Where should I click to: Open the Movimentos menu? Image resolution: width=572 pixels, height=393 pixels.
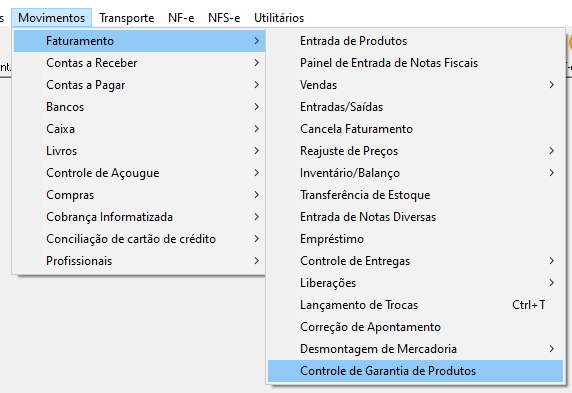tap(51, 18)
